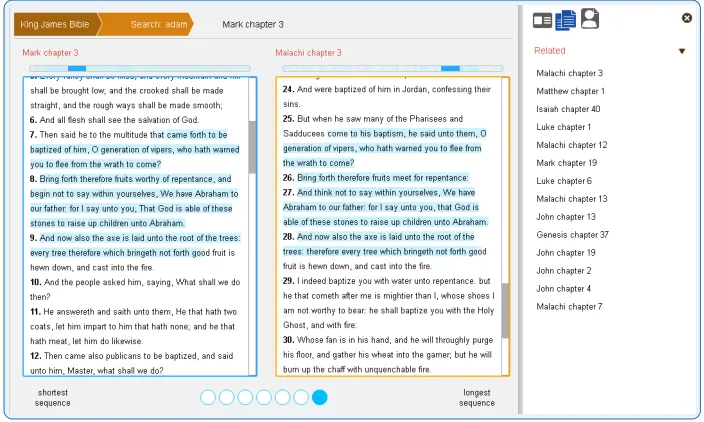704x422 pixels.
Task: Click the Related panel heading
Action: point(550,51)
